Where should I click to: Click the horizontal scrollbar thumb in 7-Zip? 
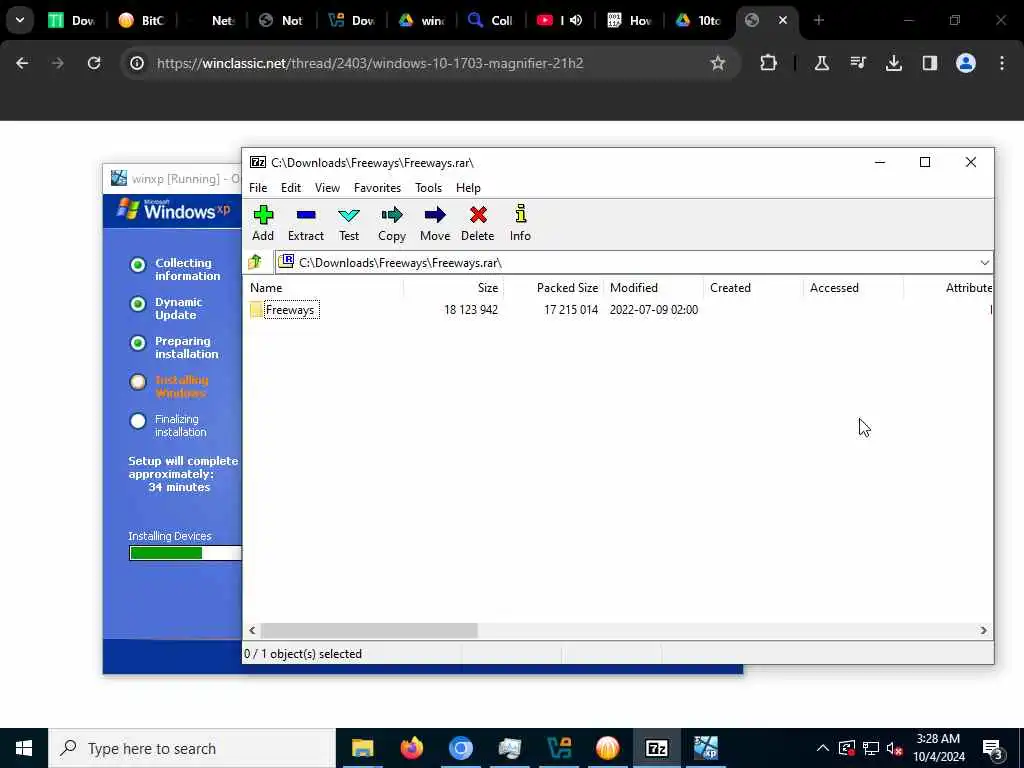pyautogui.click(x=369, y=630)
